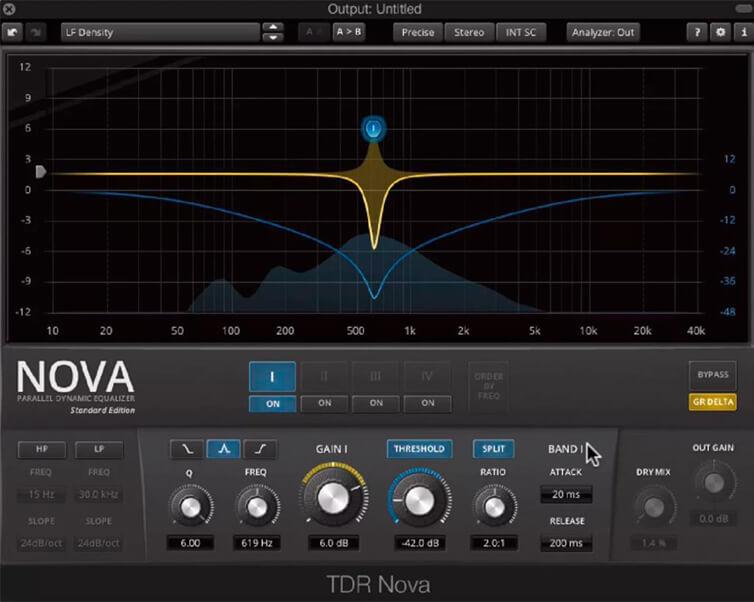Open the help question mark icon
The width and height of the screenshot is (754, 602).
[x=697, y=32]
